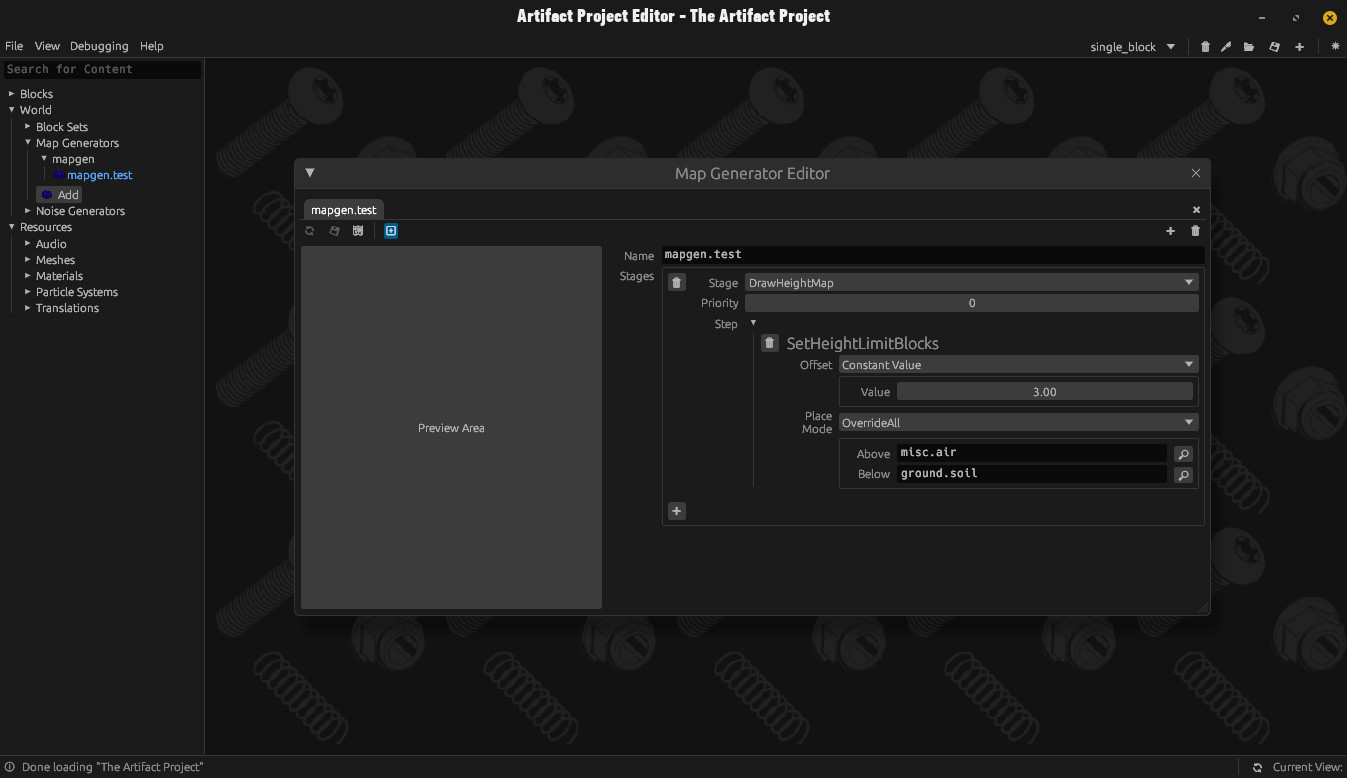Delete the DrawHeightMap stage with its trash icon
1347x778 pixels.
coord(677,283)
